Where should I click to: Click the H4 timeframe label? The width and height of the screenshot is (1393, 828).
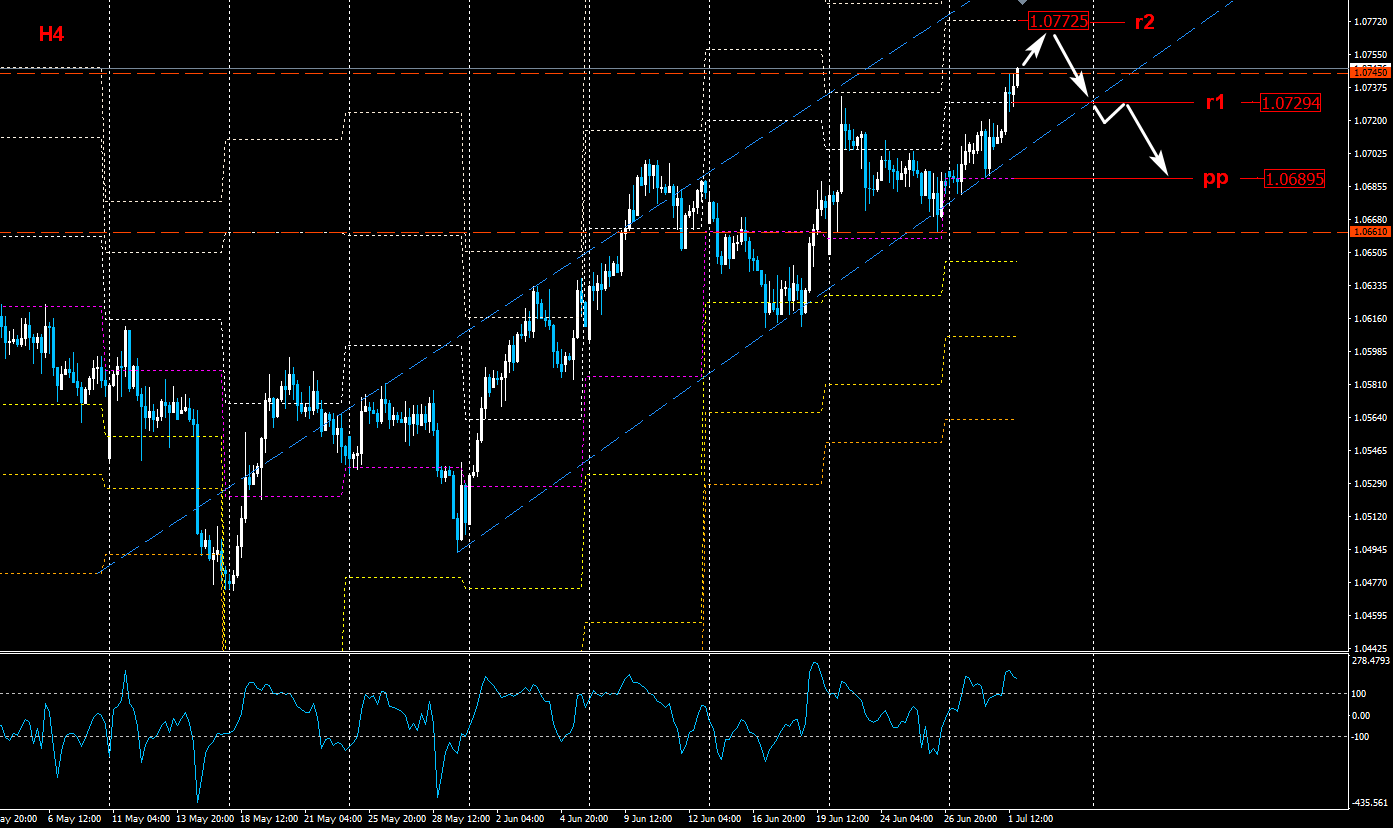52,35
